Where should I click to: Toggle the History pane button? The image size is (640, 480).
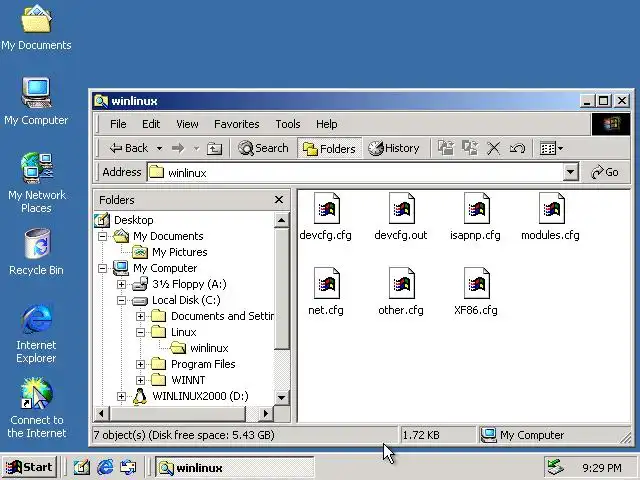394,148
